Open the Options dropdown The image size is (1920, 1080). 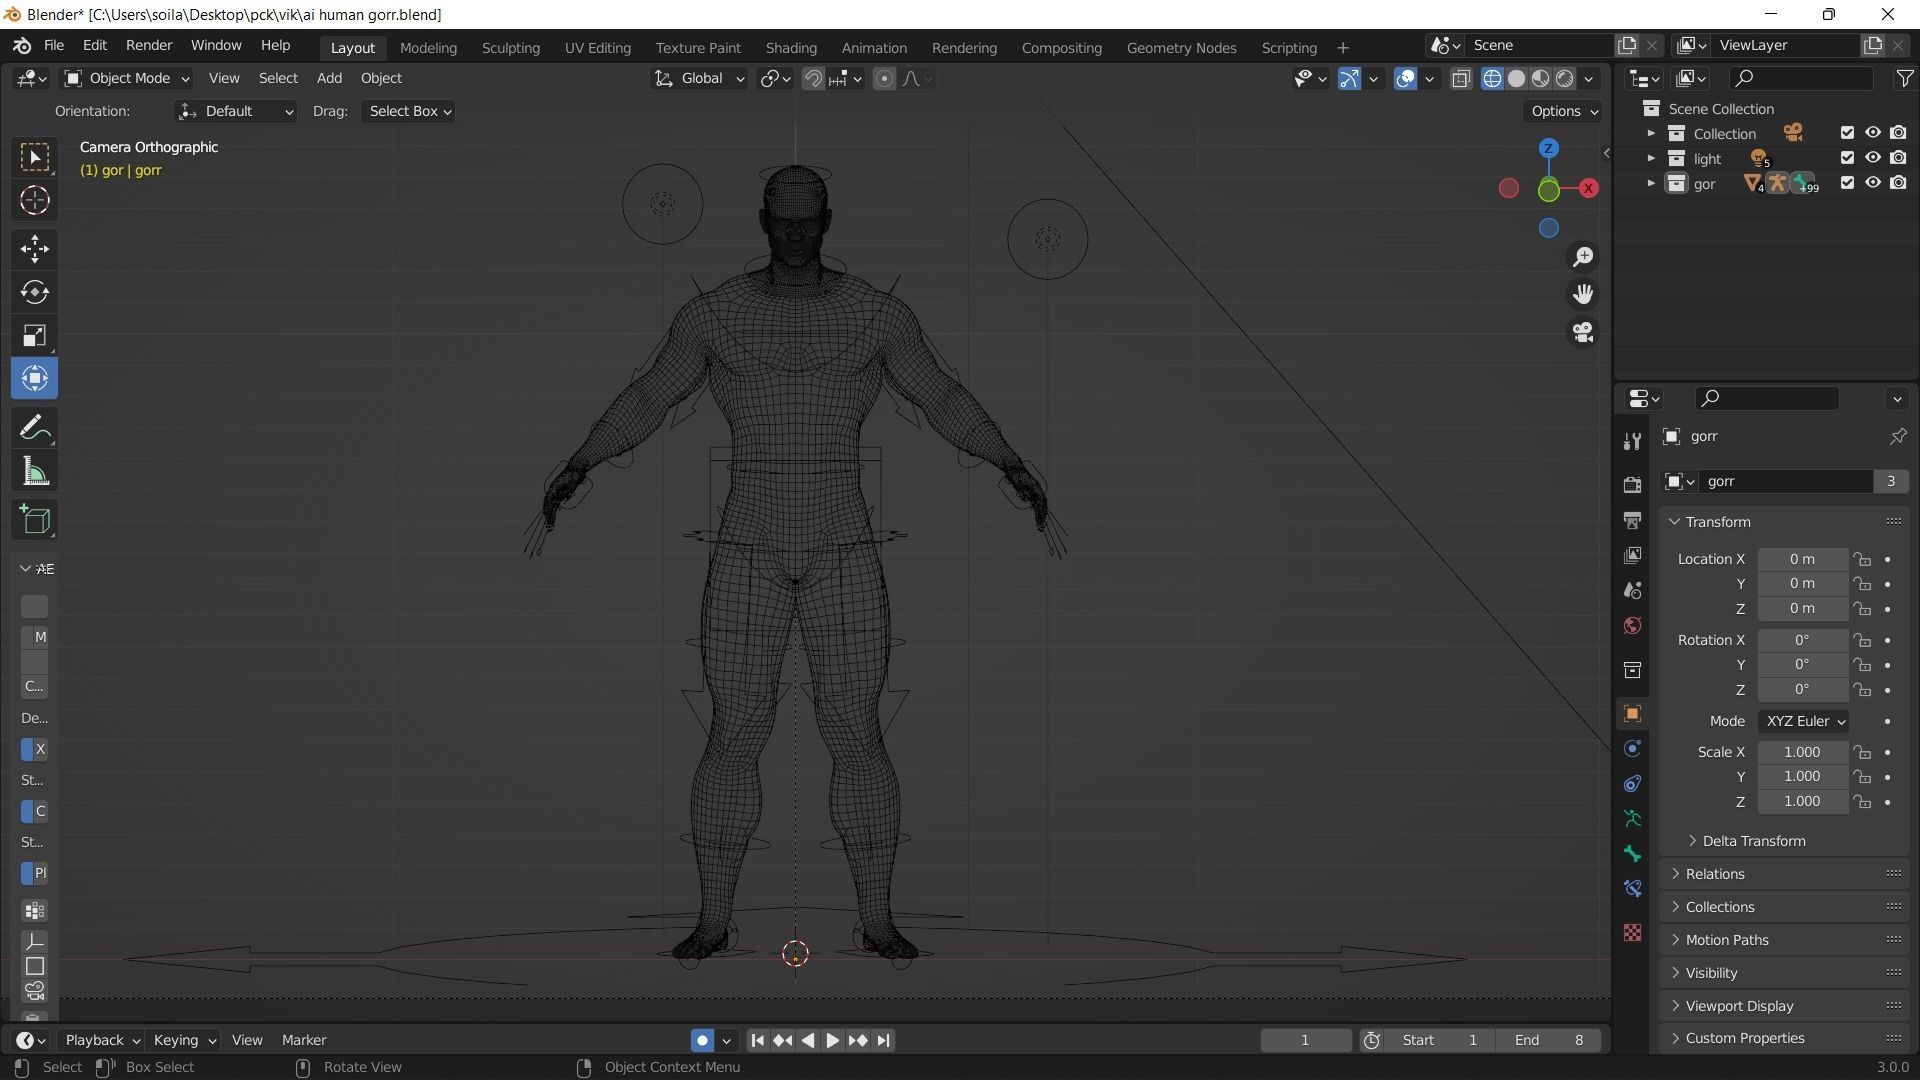(1564, 111)
